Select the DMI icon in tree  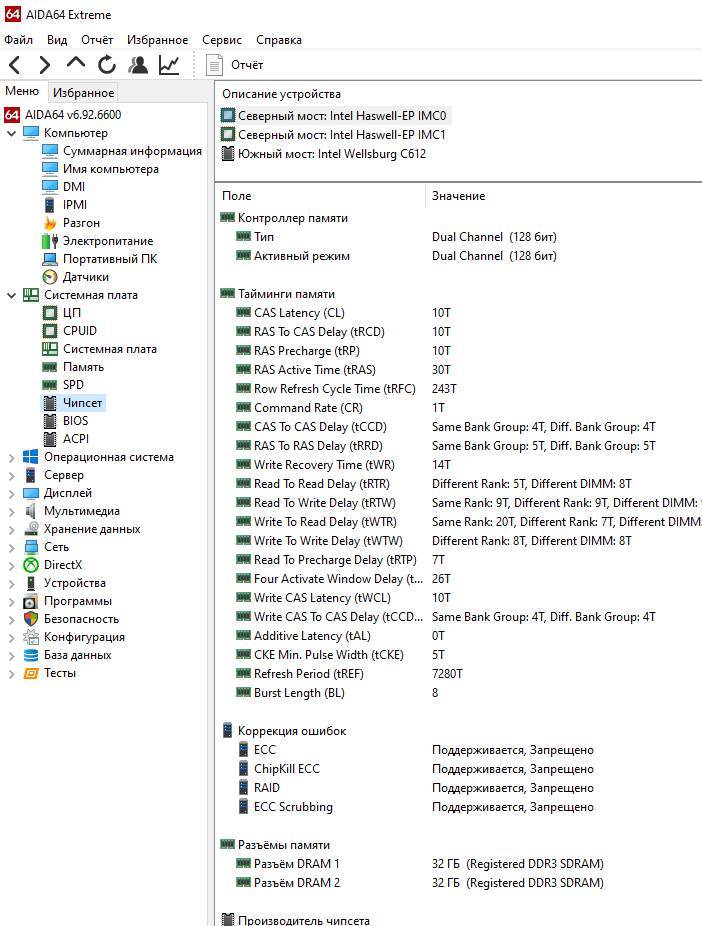(50, 187)
